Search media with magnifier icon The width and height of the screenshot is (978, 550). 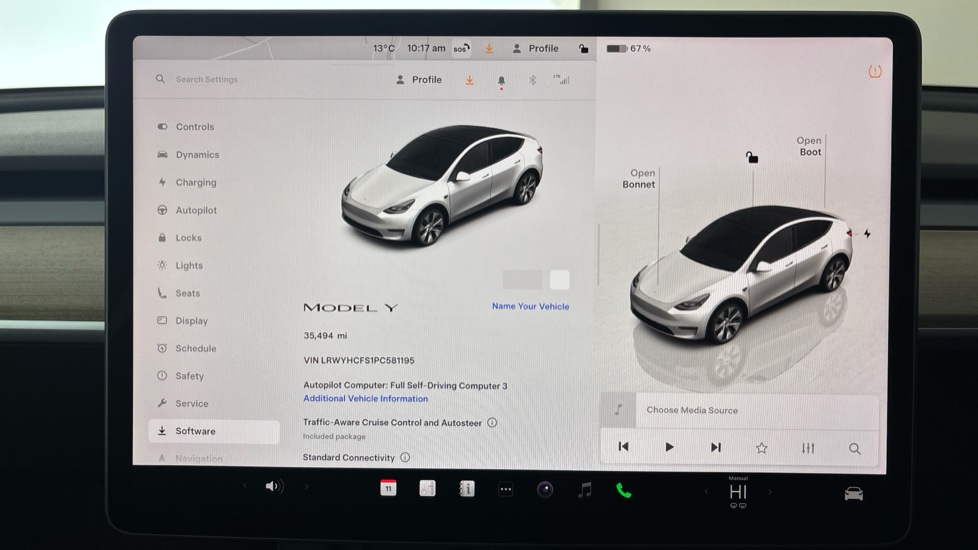pos(855,448)
